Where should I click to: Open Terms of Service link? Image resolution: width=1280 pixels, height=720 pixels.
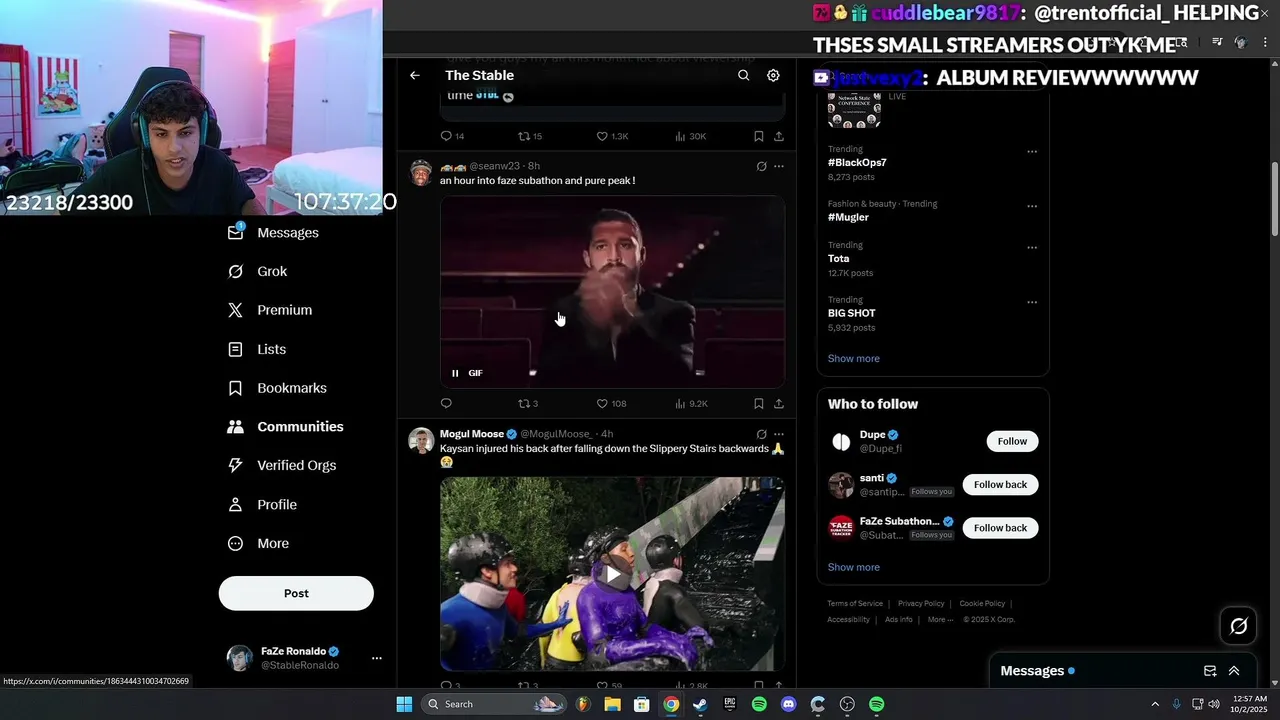click(x=855, y=604)
